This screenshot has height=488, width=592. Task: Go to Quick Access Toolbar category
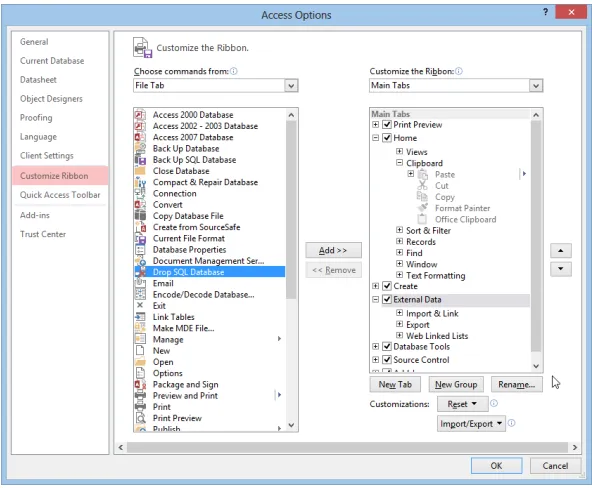[60, 195]
